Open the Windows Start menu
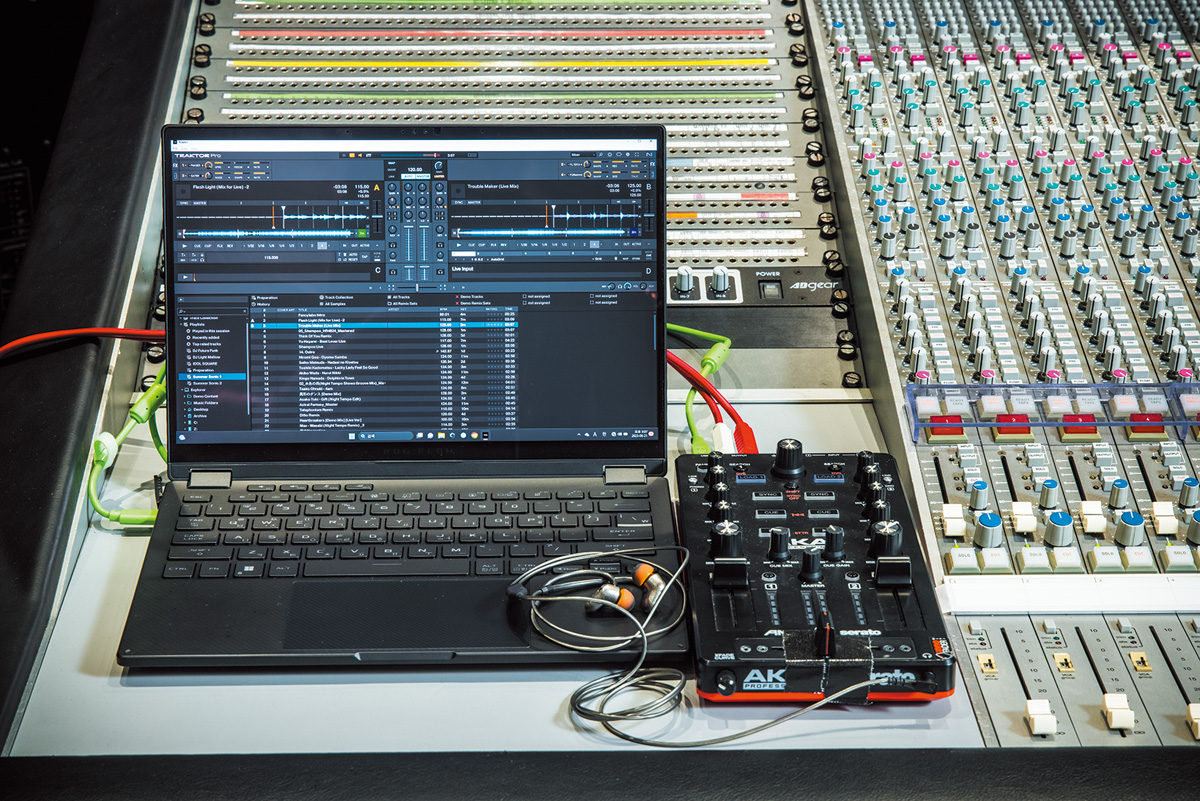Viewport: 1200px width, 801px height. click(352, 436)
